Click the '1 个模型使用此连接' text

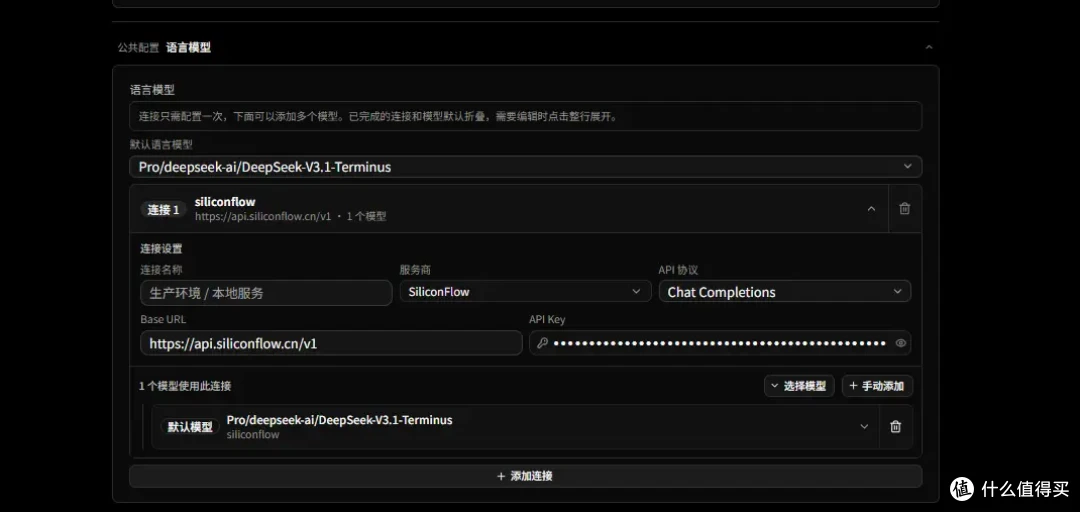[x=185, y=386]
